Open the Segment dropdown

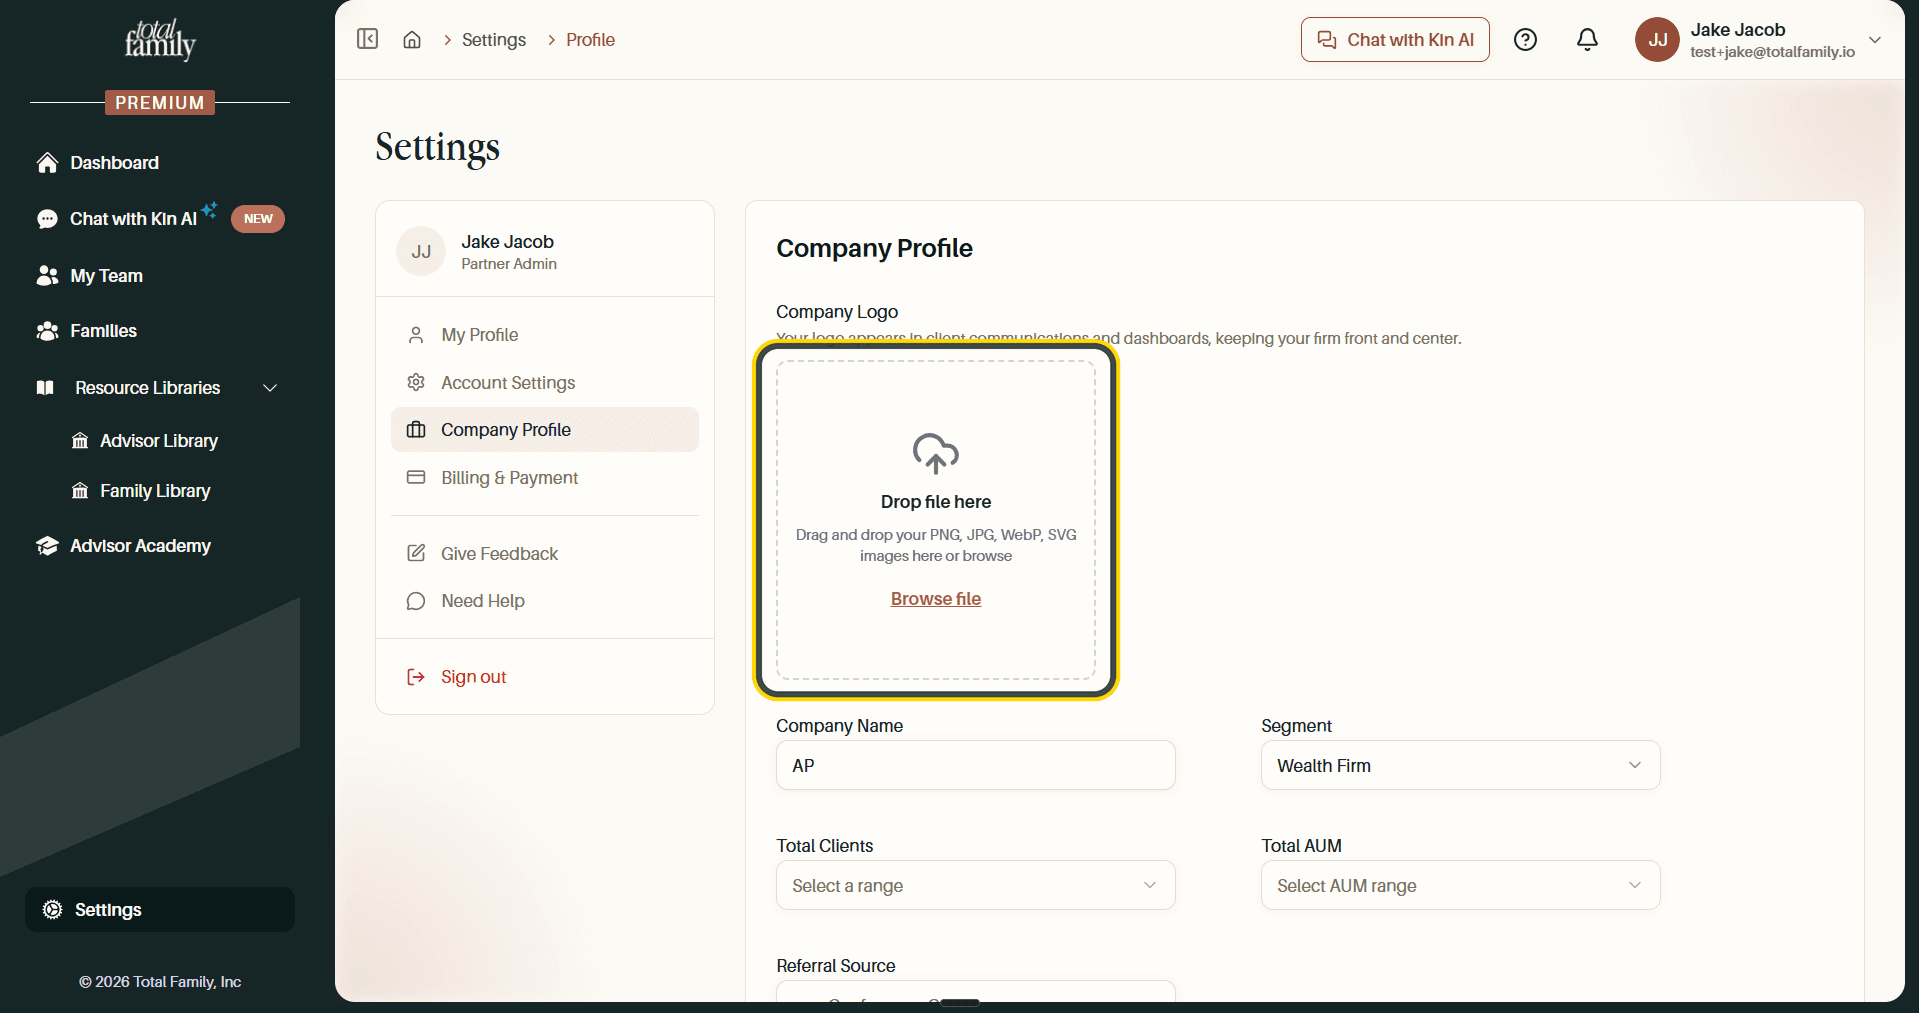click(1460, 766)
